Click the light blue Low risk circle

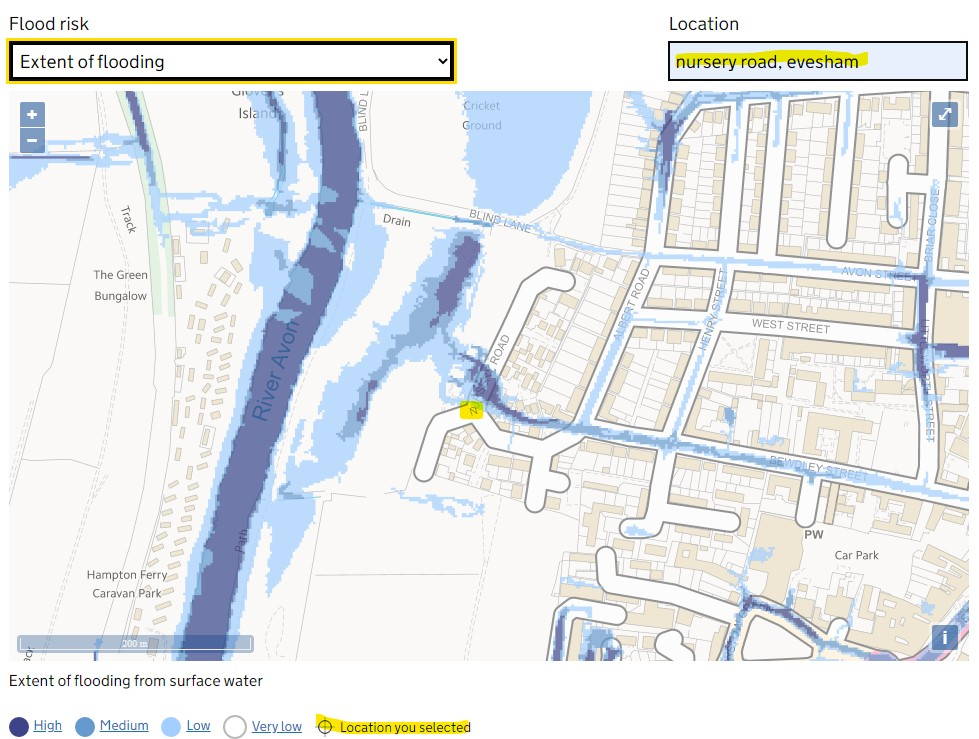point(171,726)
